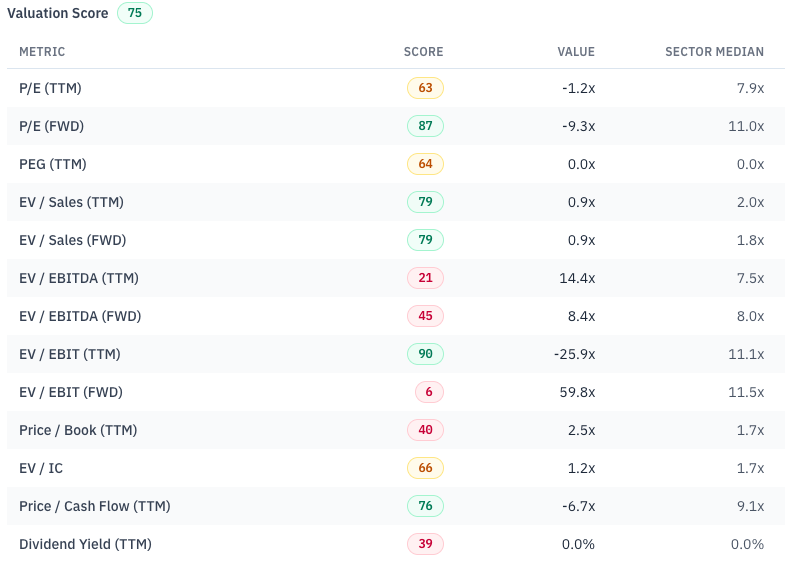
Task: Click sector median 7.5x for EV / EBITDA (TTM)
Action: click(750, 279)
